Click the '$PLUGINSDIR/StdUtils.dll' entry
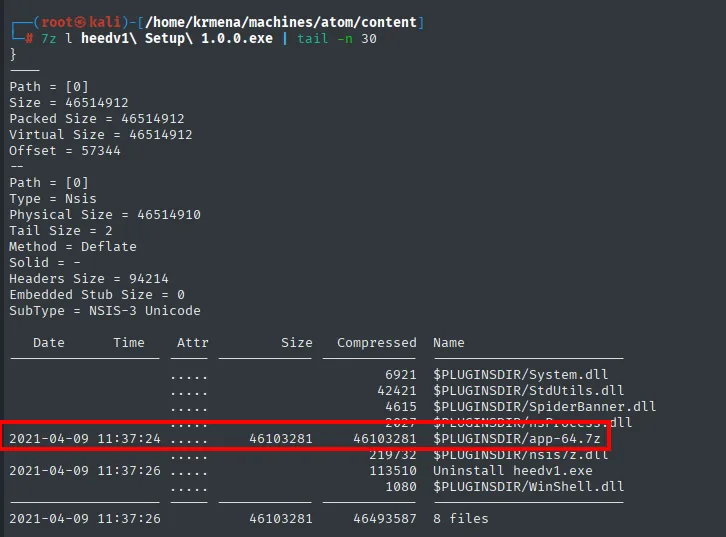726x537 pixels. (528, 391)
